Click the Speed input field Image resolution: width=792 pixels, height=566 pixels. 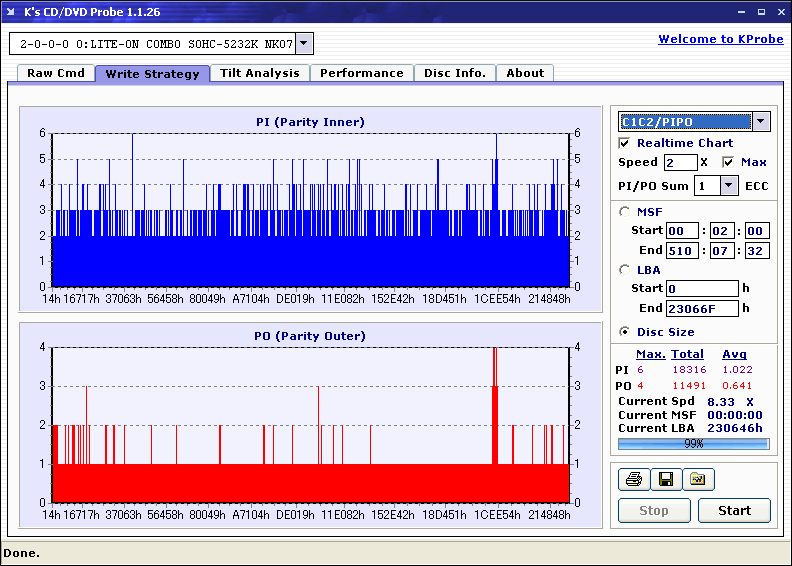(x=680, y=162)
